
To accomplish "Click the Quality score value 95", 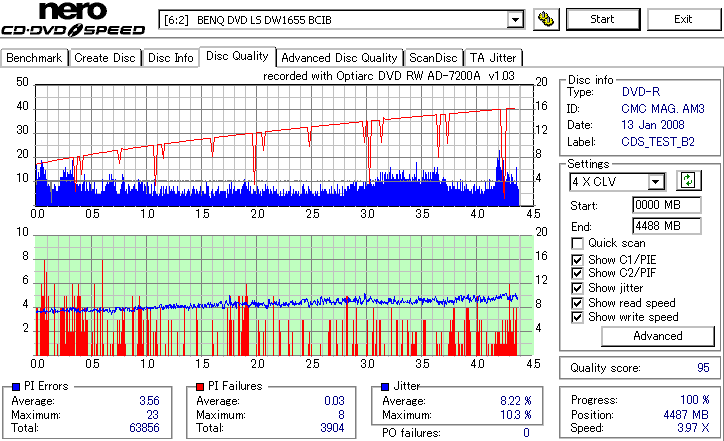I will [x=703, y=368].
